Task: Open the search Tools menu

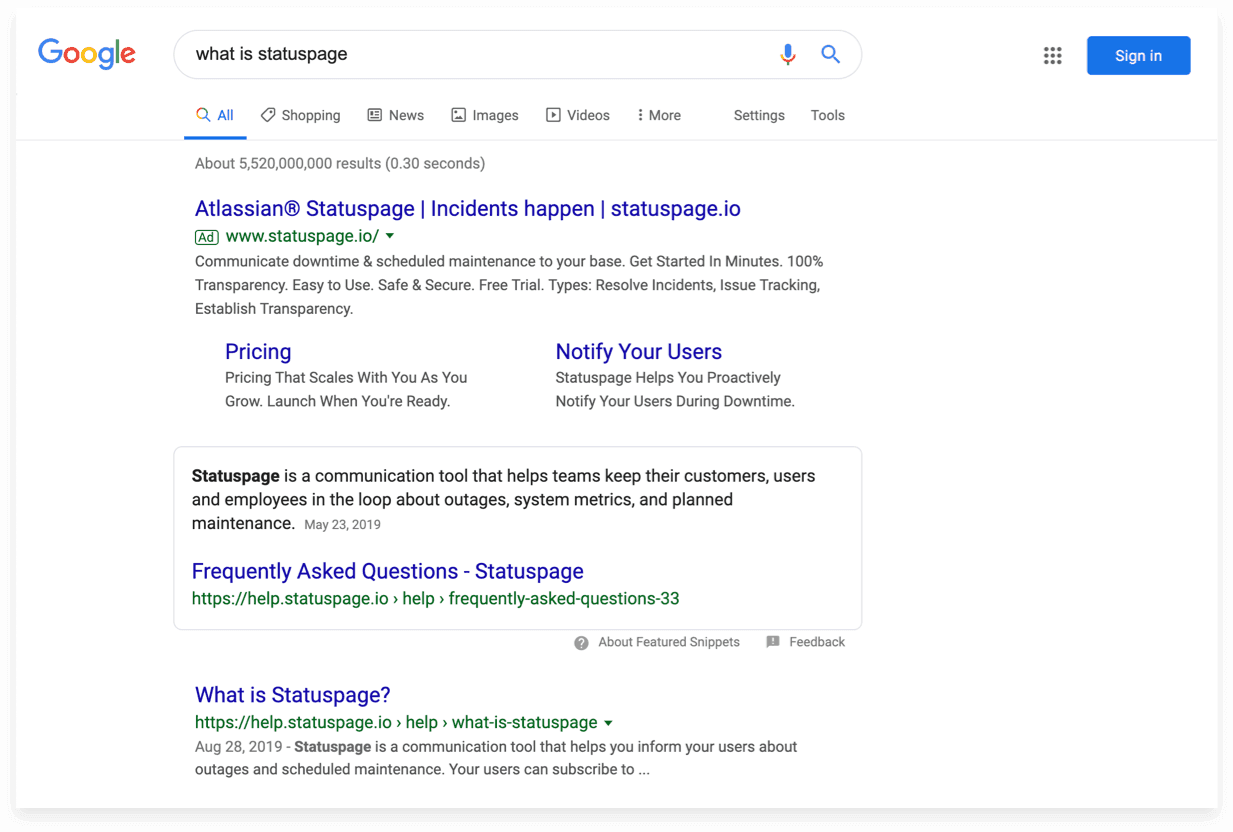Action: [x=827, y=115]
